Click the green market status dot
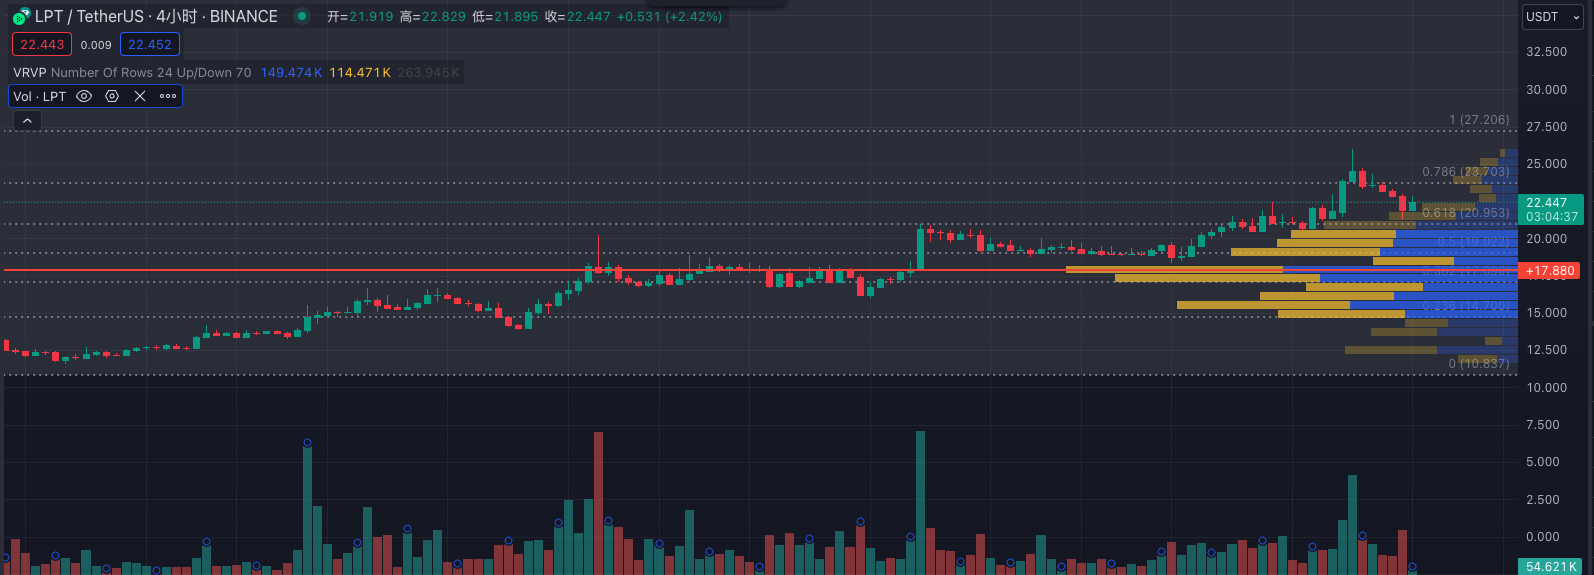 pos(302,16)
